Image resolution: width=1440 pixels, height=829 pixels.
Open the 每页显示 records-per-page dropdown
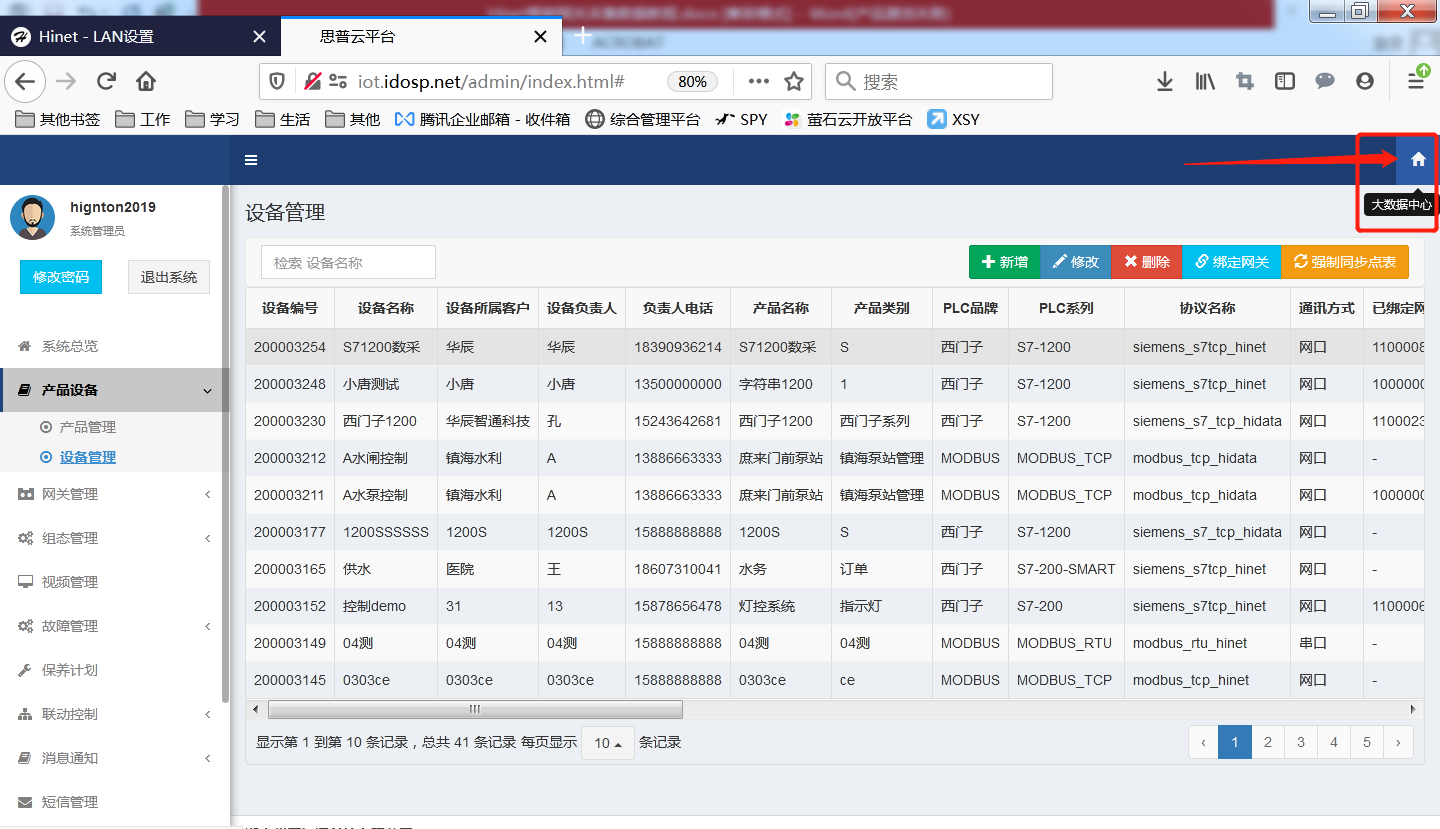coord(607,742)
